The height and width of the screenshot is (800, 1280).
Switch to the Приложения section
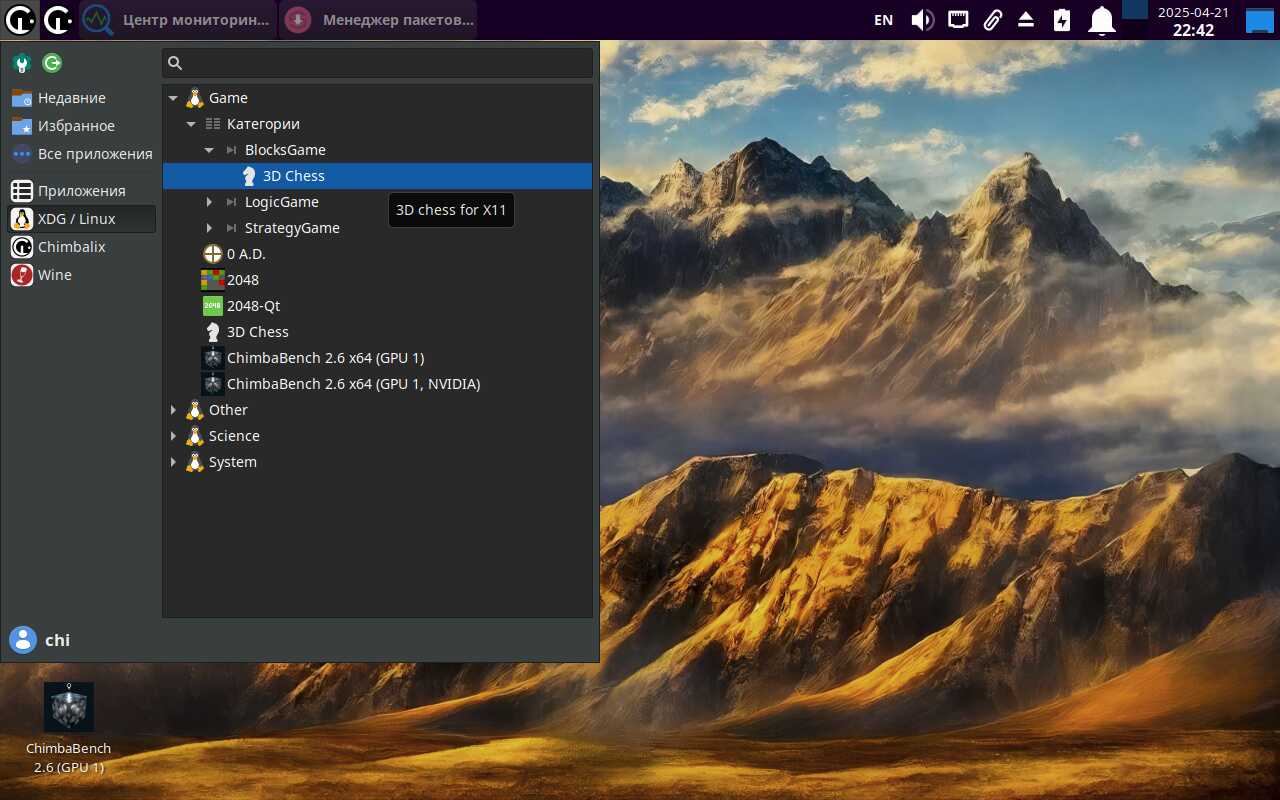coord(82,191)
